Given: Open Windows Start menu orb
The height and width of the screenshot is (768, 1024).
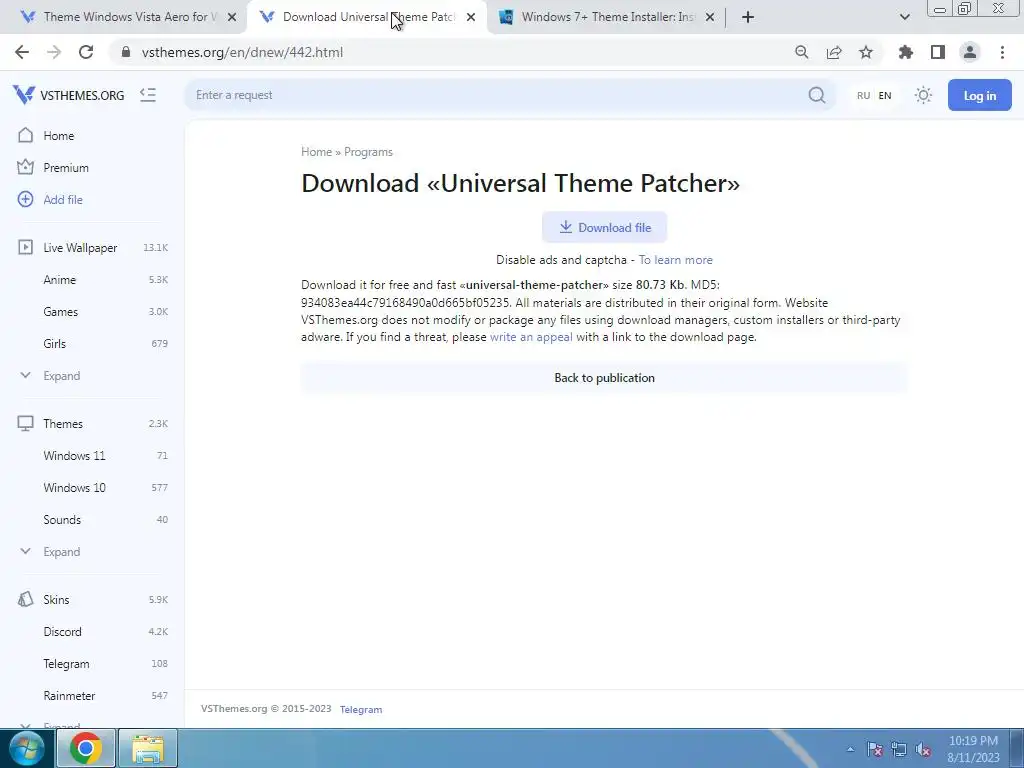Looking at the screenshot, I should tap(26, 748).
